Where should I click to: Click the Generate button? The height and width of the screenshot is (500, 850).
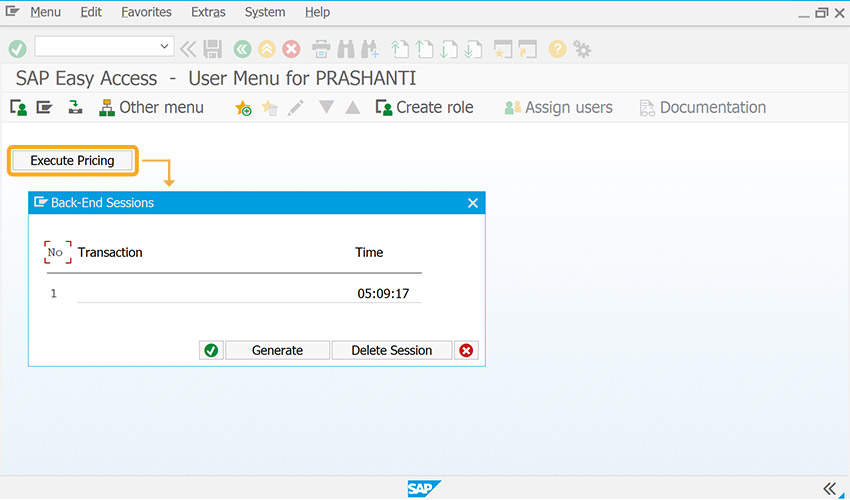(x=278, y=350)
